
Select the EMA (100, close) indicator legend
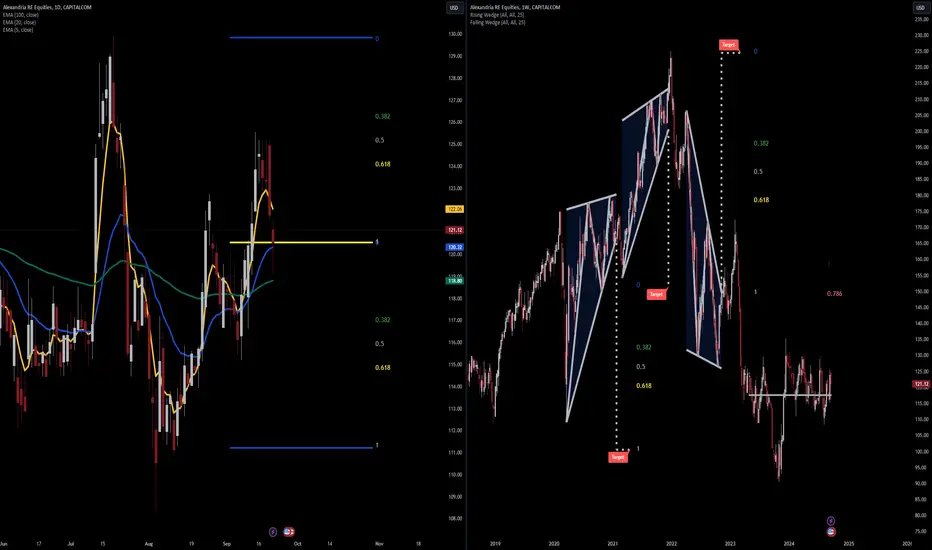[x=21, y=15]
